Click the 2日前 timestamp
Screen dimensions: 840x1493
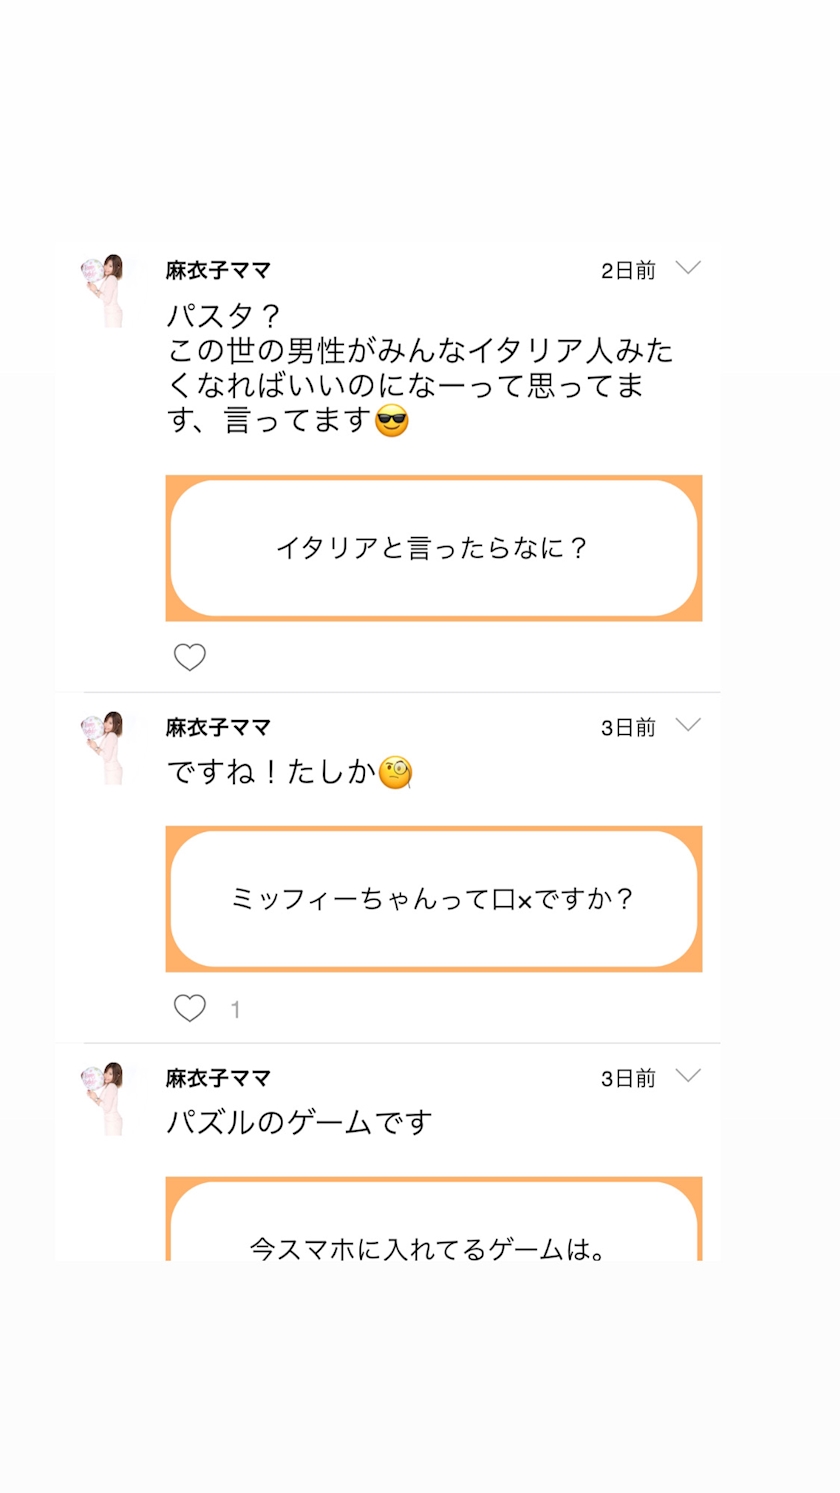point(628,270)
